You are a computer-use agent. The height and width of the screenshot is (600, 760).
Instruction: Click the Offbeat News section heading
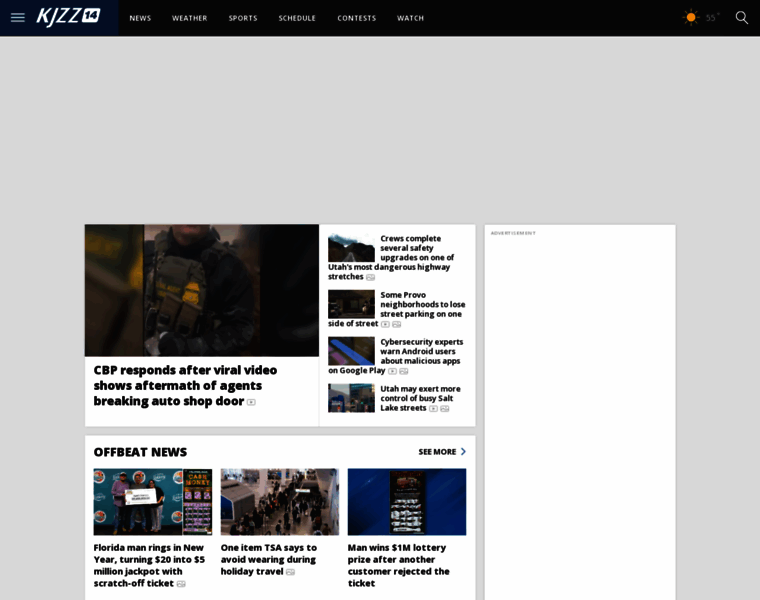click(140, 452)
